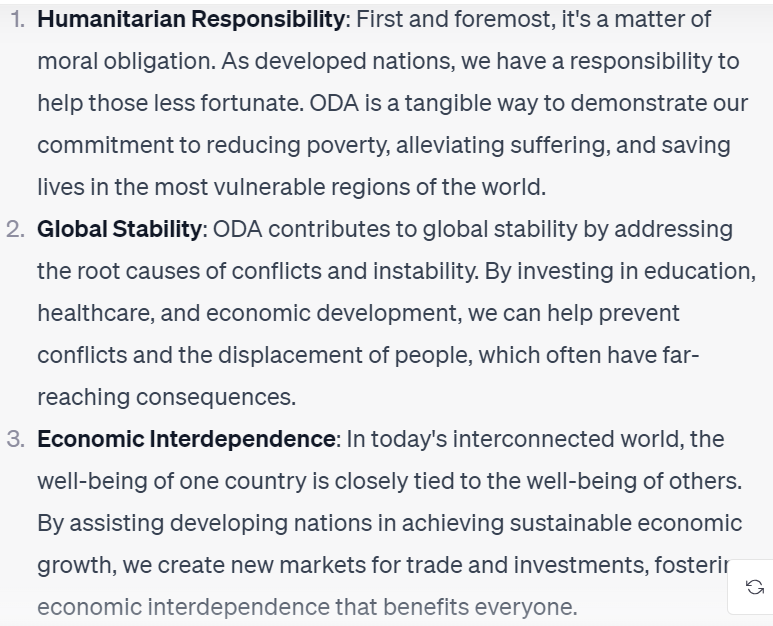Click the word 'healthcare' in second item

96,313
